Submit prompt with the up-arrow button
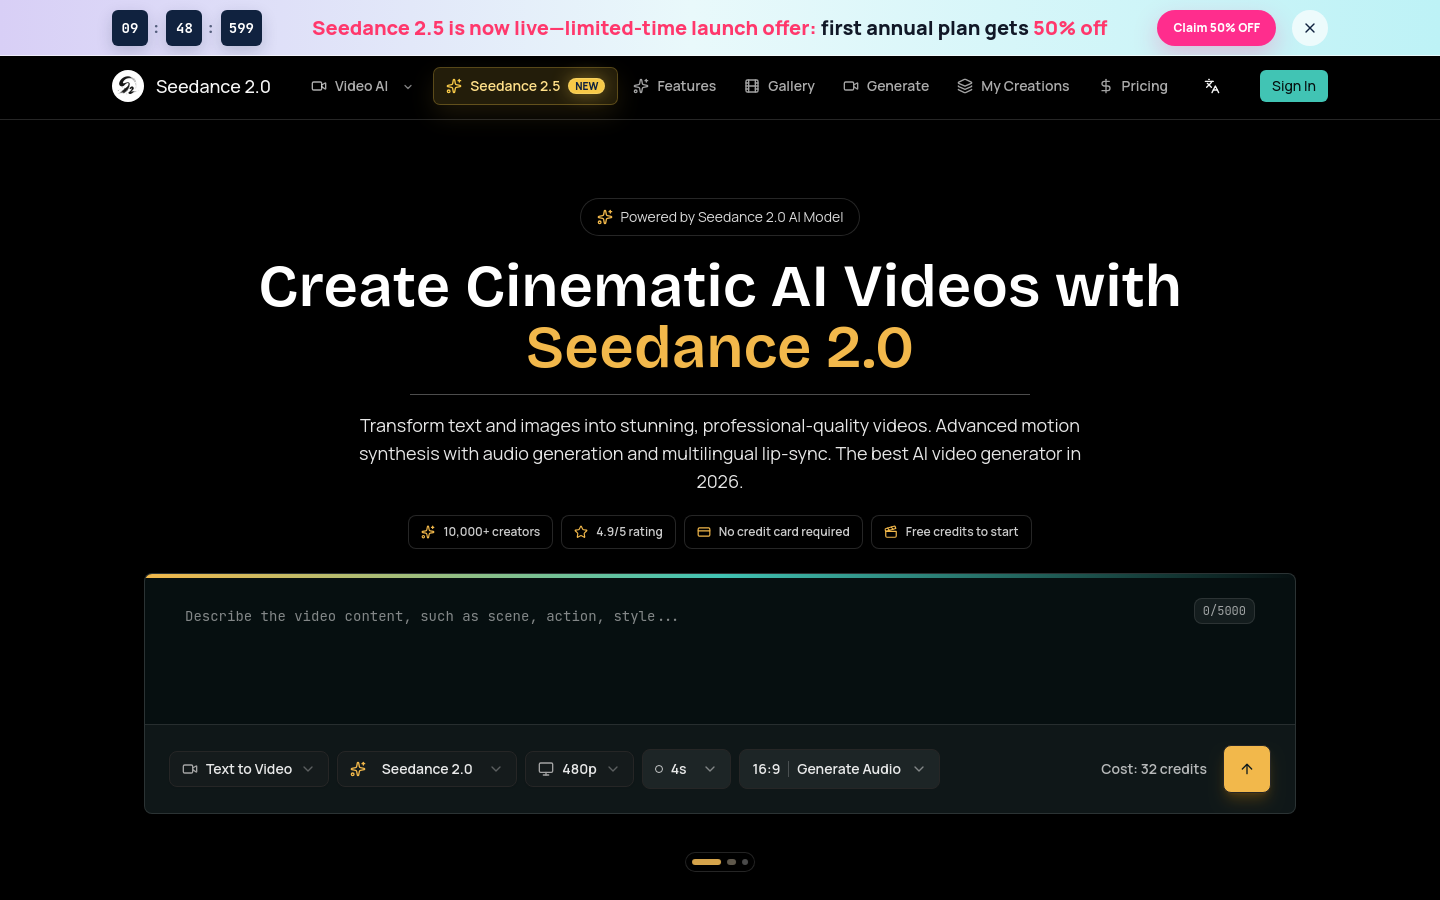This screenshot has width=1440, height=900. (1247, 769)
